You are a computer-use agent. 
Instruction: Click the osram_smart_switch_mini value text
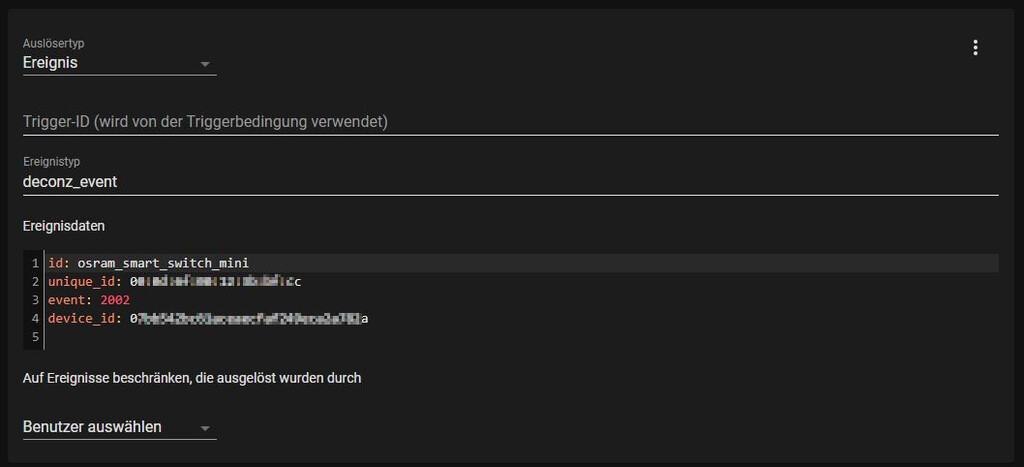pos(163,263)
